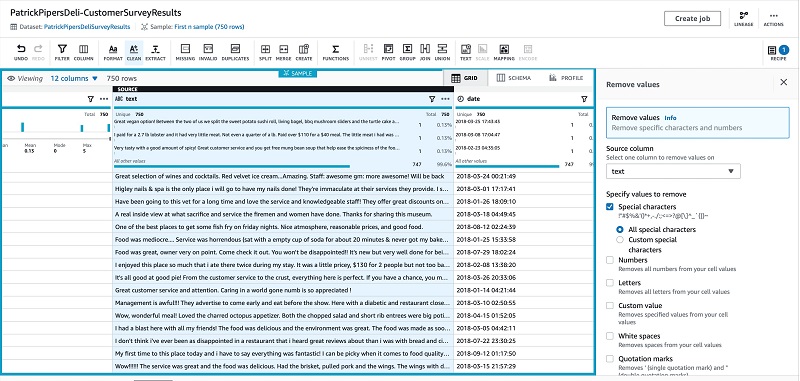Click the Scale tool

[x=482, y=52]
